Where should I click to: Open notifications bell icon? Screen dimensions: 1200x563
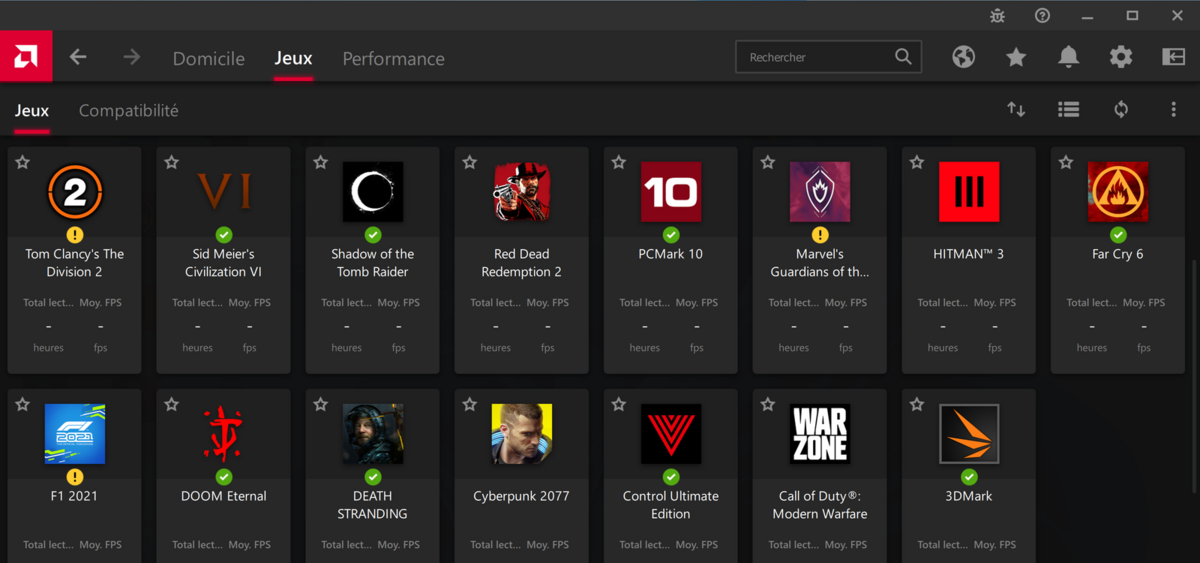point(1069,57)
